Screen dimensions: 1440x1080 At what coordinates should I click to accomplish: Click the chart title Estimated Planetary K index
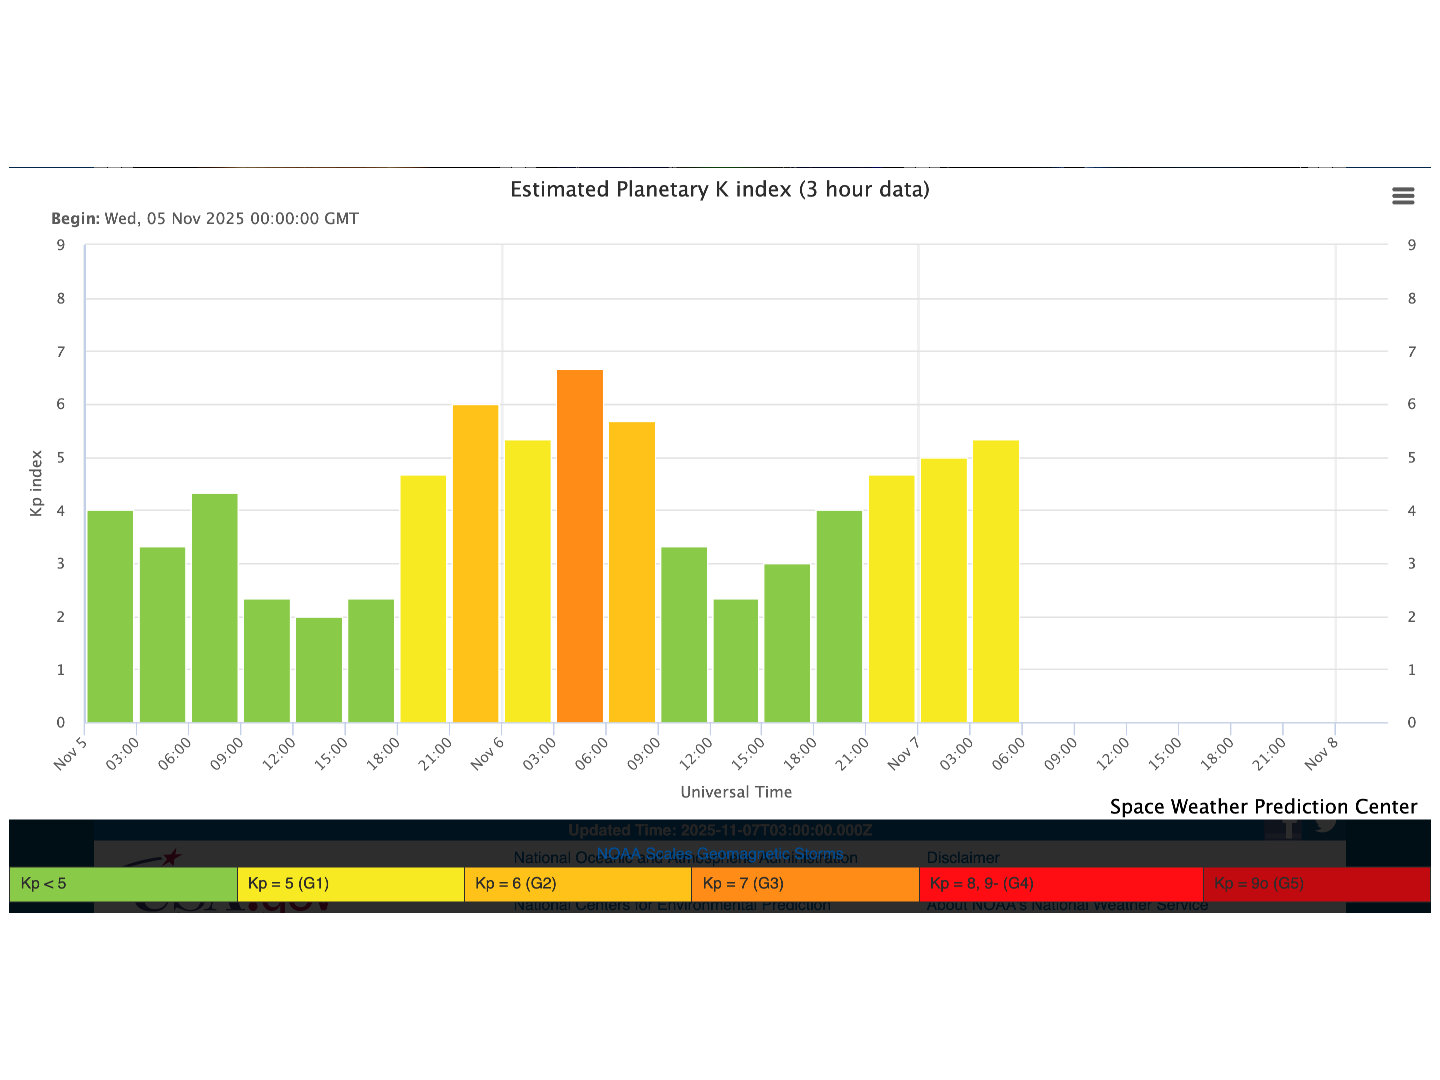[719, 190]
